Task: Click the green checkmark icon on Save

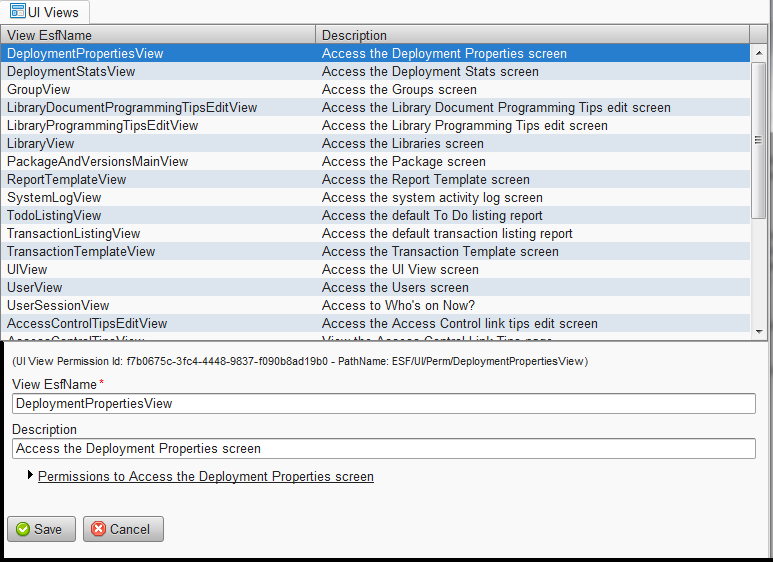Action: click(22, 530)
